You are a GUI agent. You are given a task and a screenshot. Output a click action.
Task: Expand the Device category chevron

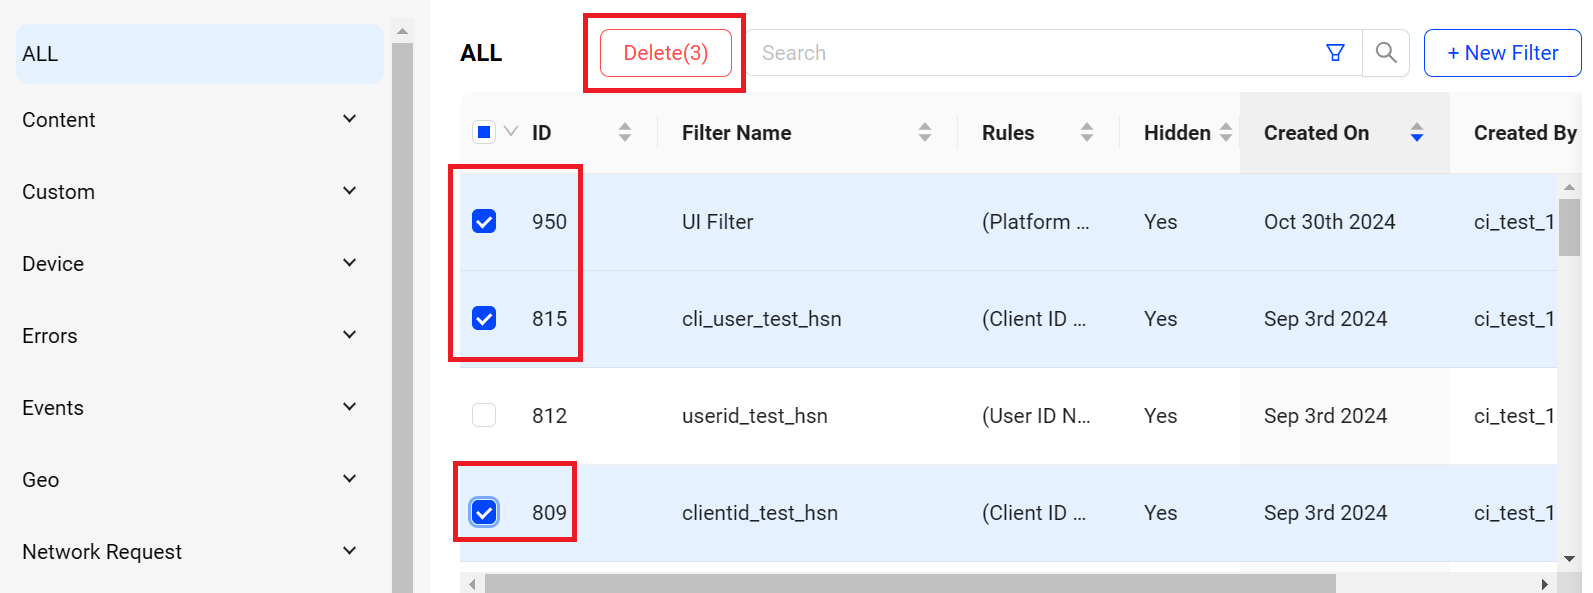point(349,263)
